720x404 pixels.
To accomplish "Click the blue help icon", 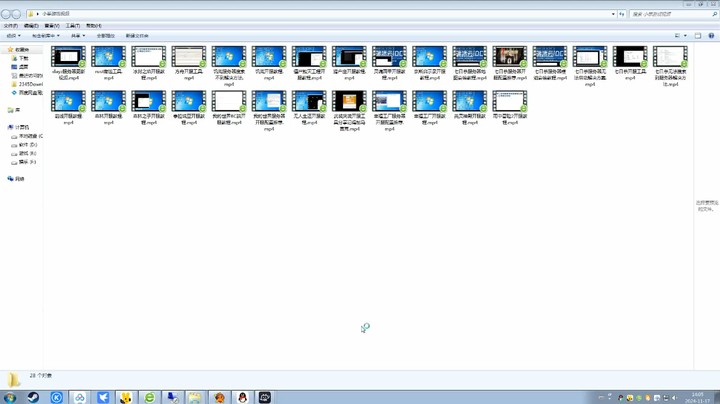I will (711, 35).
